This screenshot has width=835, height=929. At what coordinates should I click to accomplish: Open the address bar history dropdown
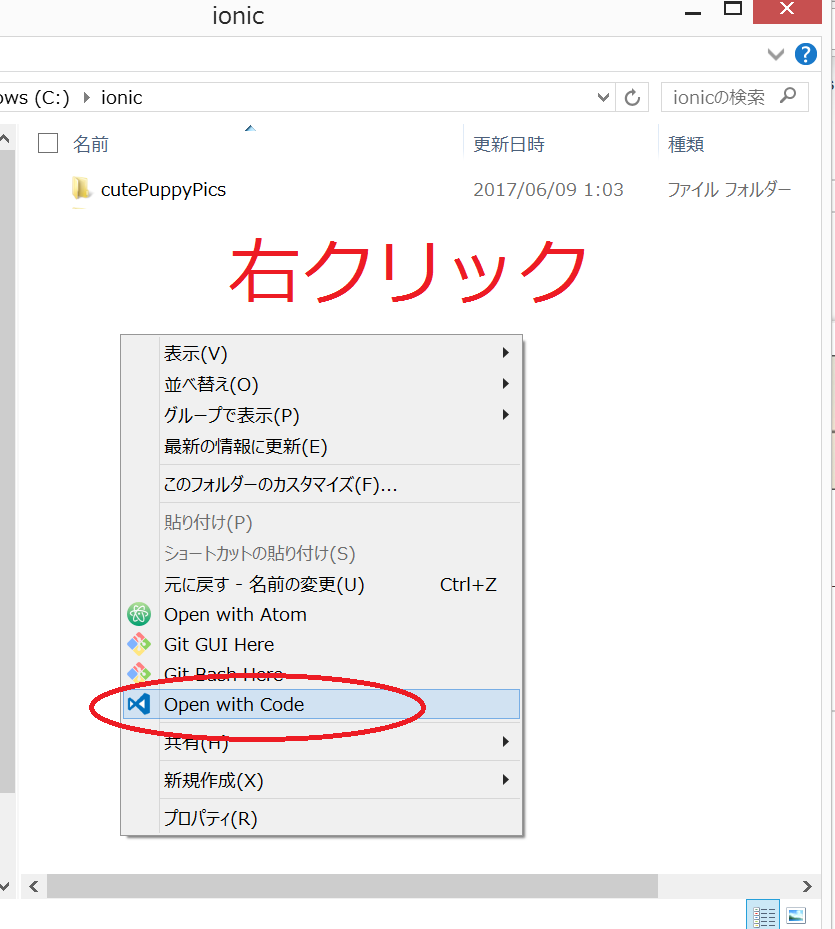pyautogui.click(x=603, y=97)
